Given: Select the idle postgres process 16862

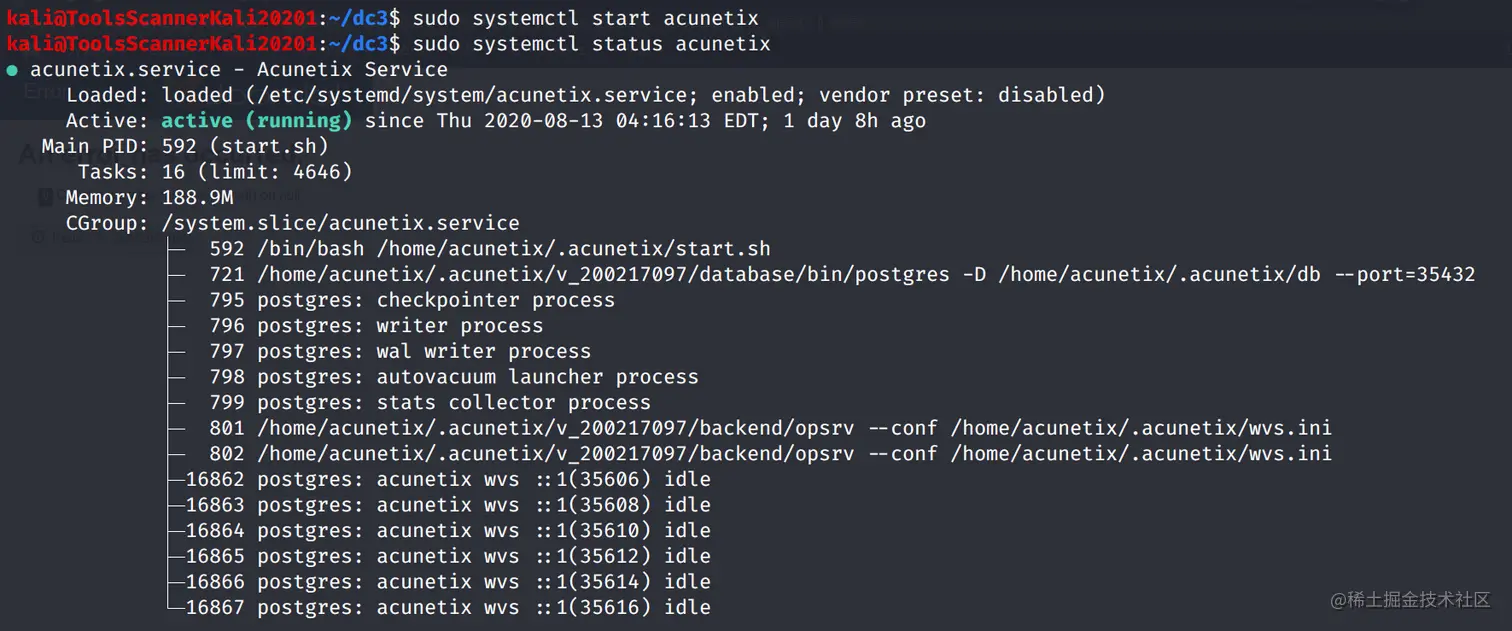Looking at the screenshot, I should pos(448,479).
